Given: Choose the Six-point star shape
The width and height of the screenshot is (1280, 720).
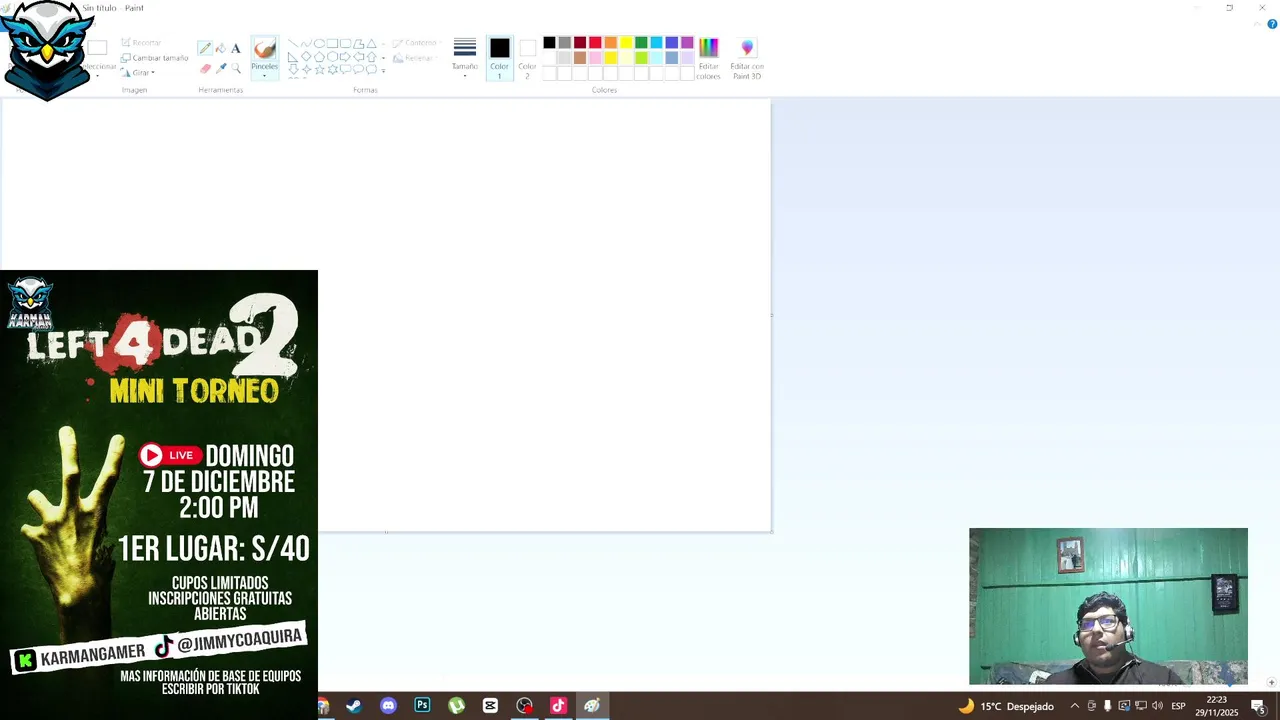Looking at the screenshot, I should click(x=332, y=70).
